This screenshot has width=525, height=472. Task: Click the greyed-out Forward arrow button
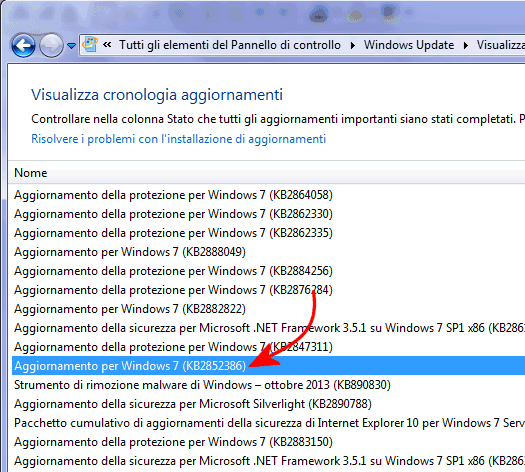click(51, 45)
